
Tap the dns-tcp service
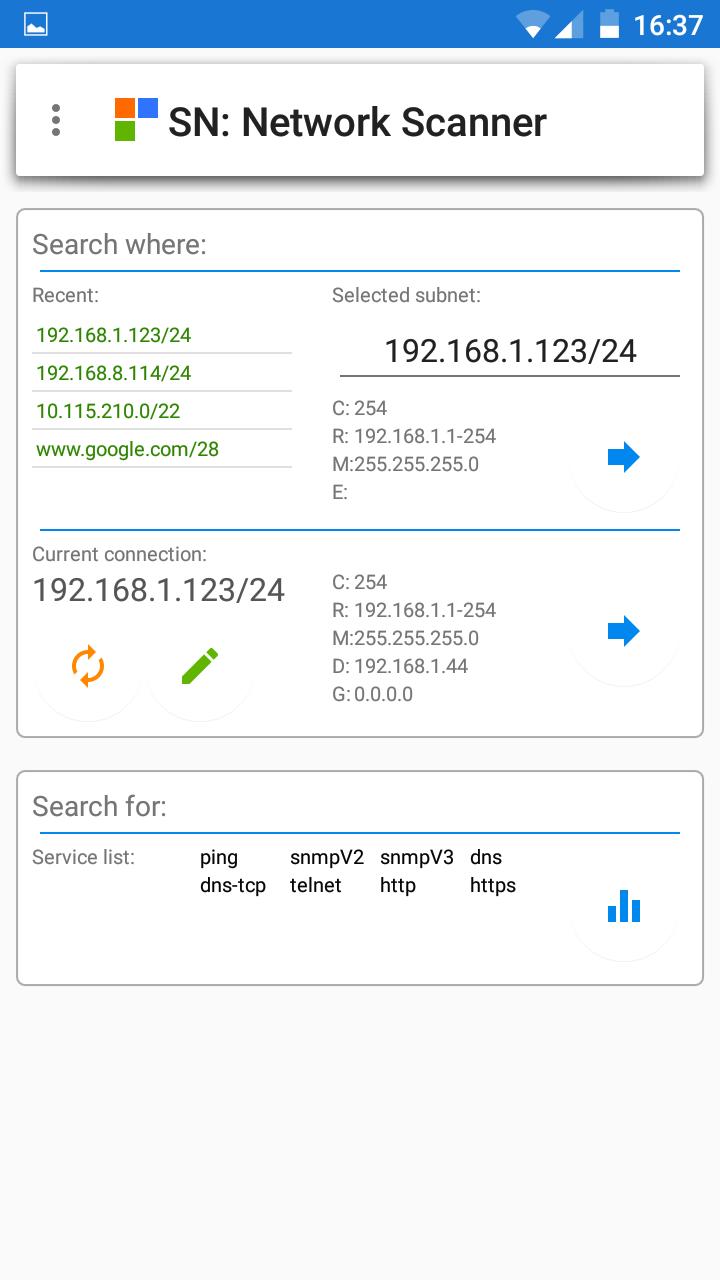point(233,886)
